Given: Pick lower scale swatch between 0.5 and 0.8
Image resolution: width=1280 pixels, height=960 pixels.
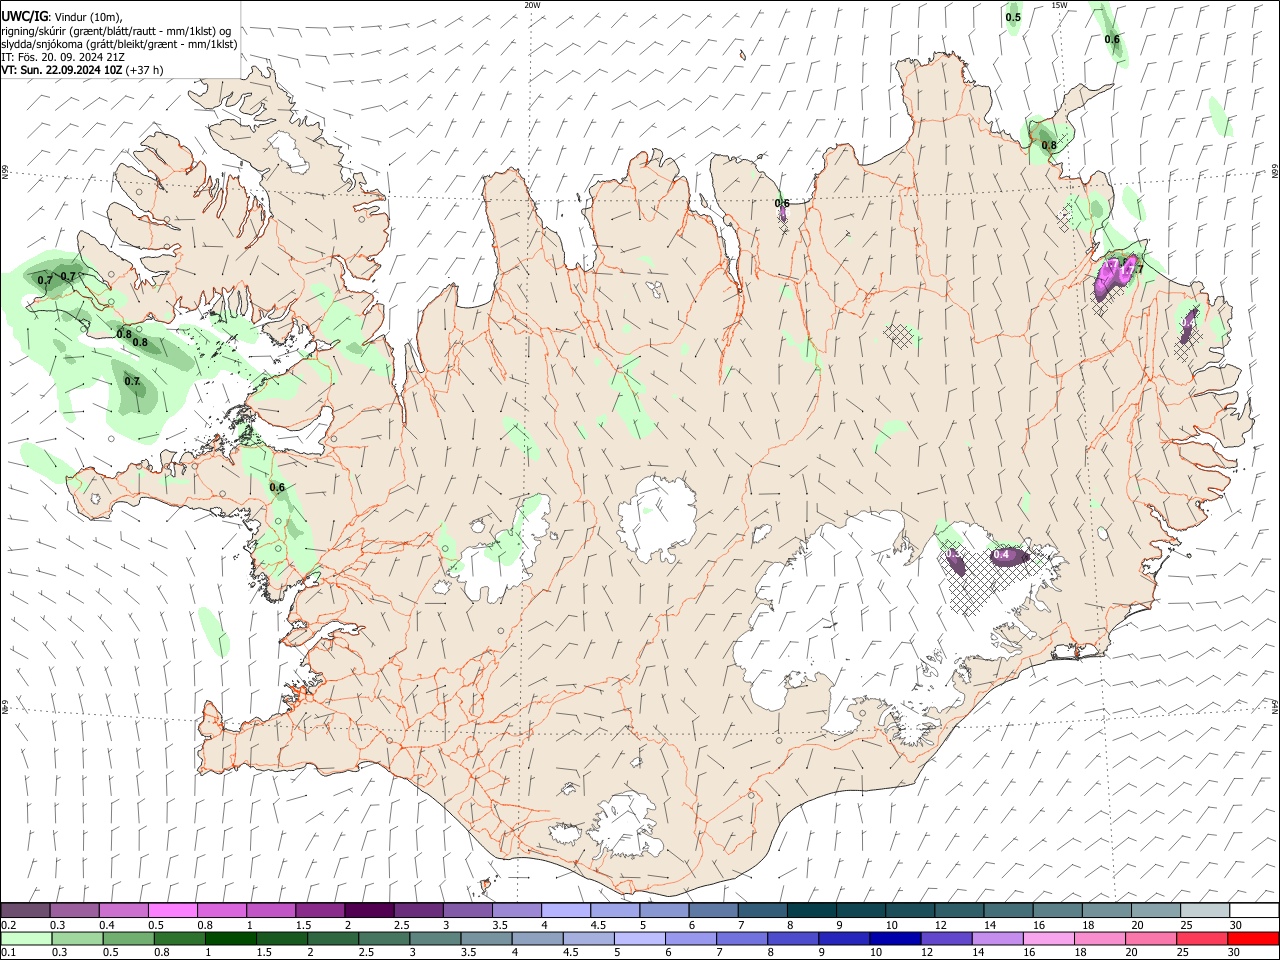Looking at the screenshot, I should pyautogui.click(x=129, y=938).
